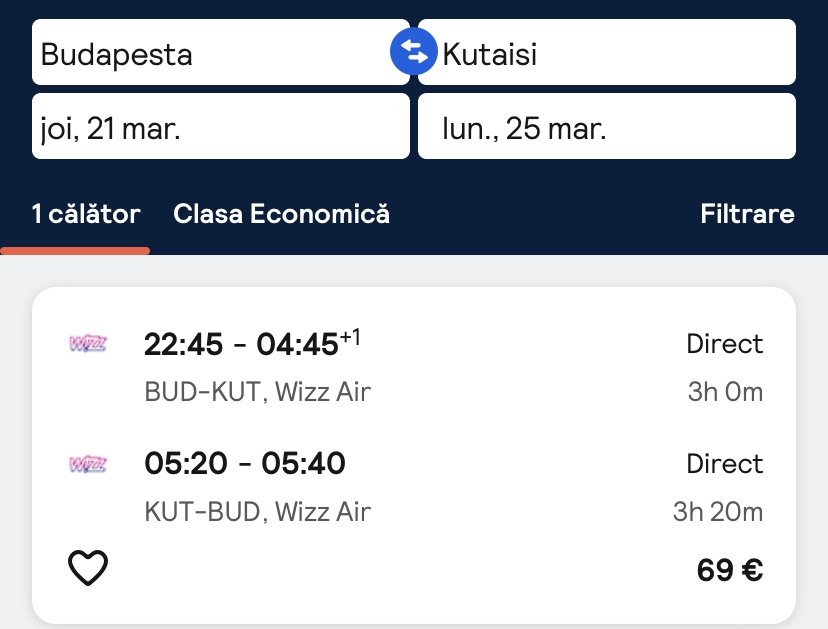Swap origin and destination cities
Viewport: 828px width, 629px height.
(x=414, y=52)
